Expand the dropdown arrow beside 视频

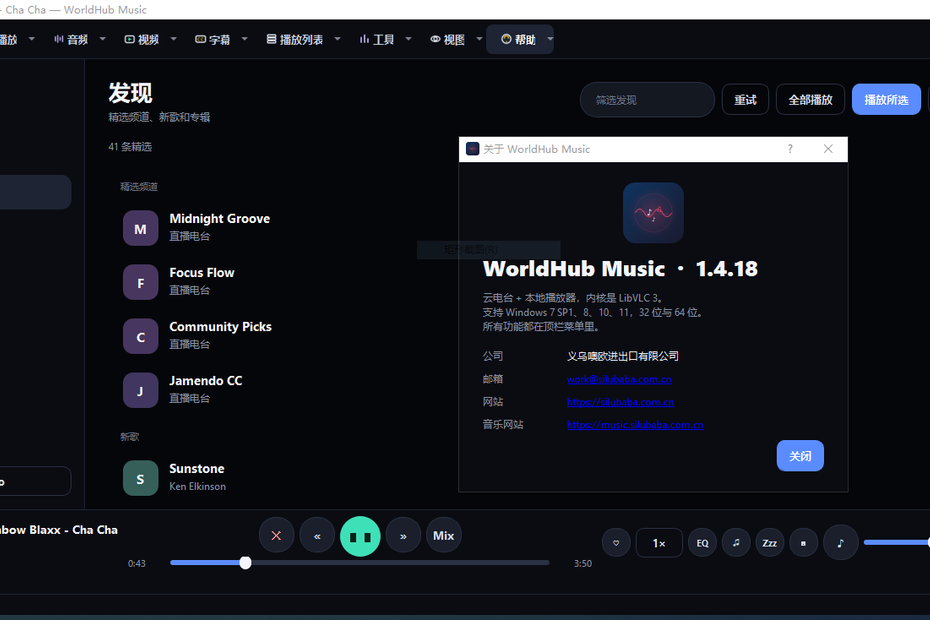174,39
